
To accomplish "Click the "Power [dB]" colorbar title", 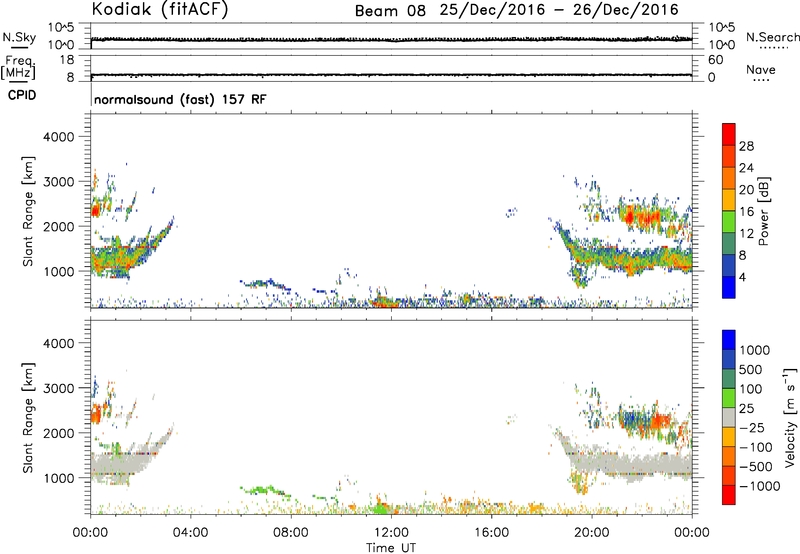I will [x=763, y=211].
